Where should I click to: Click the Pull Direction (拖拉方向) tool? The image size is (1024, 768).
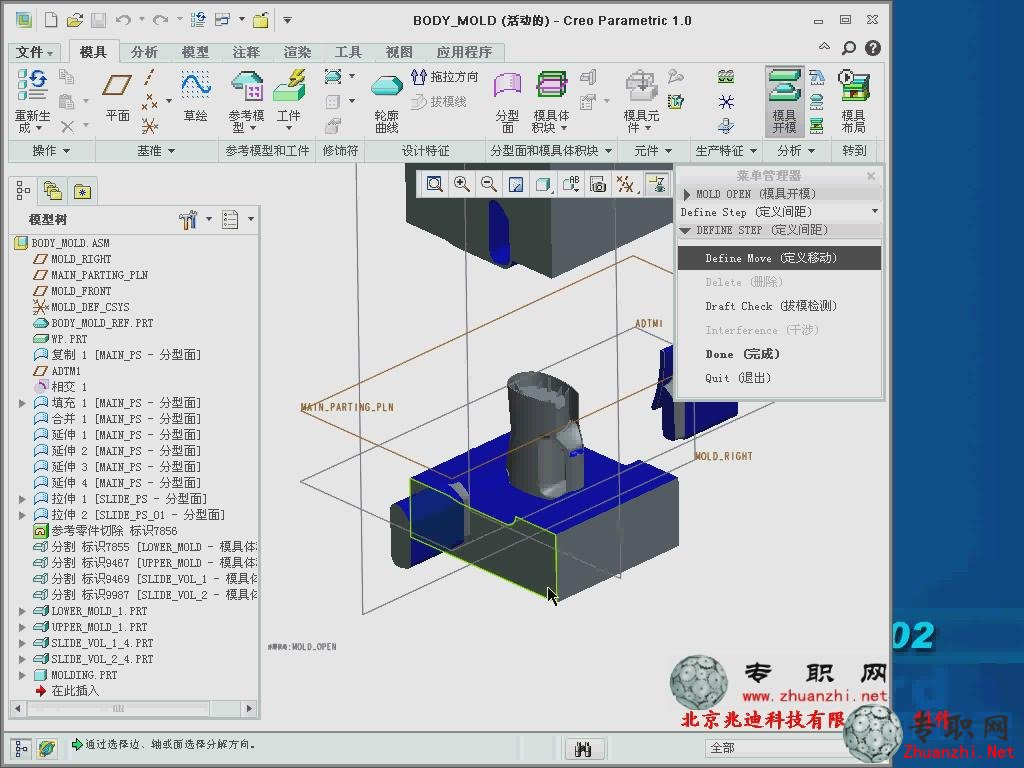pos(444,77)
